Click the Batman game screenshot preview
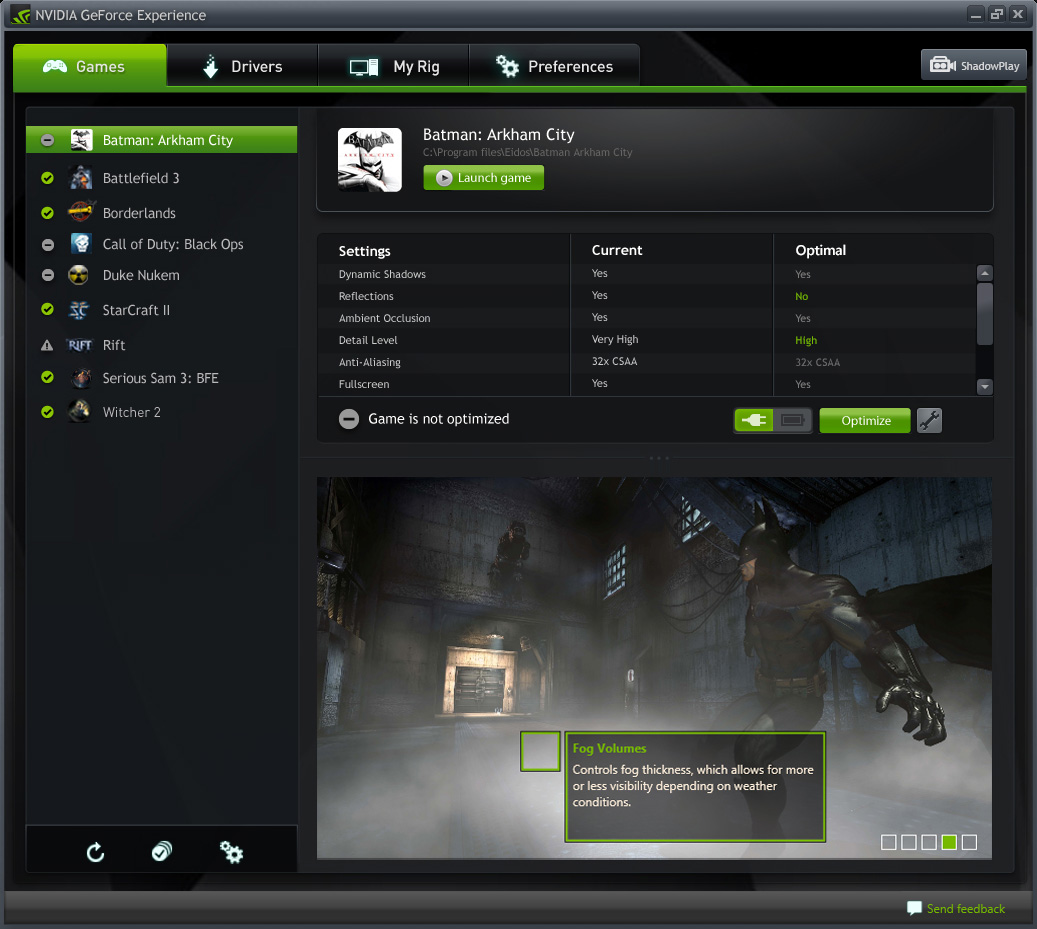 point(654,668)
